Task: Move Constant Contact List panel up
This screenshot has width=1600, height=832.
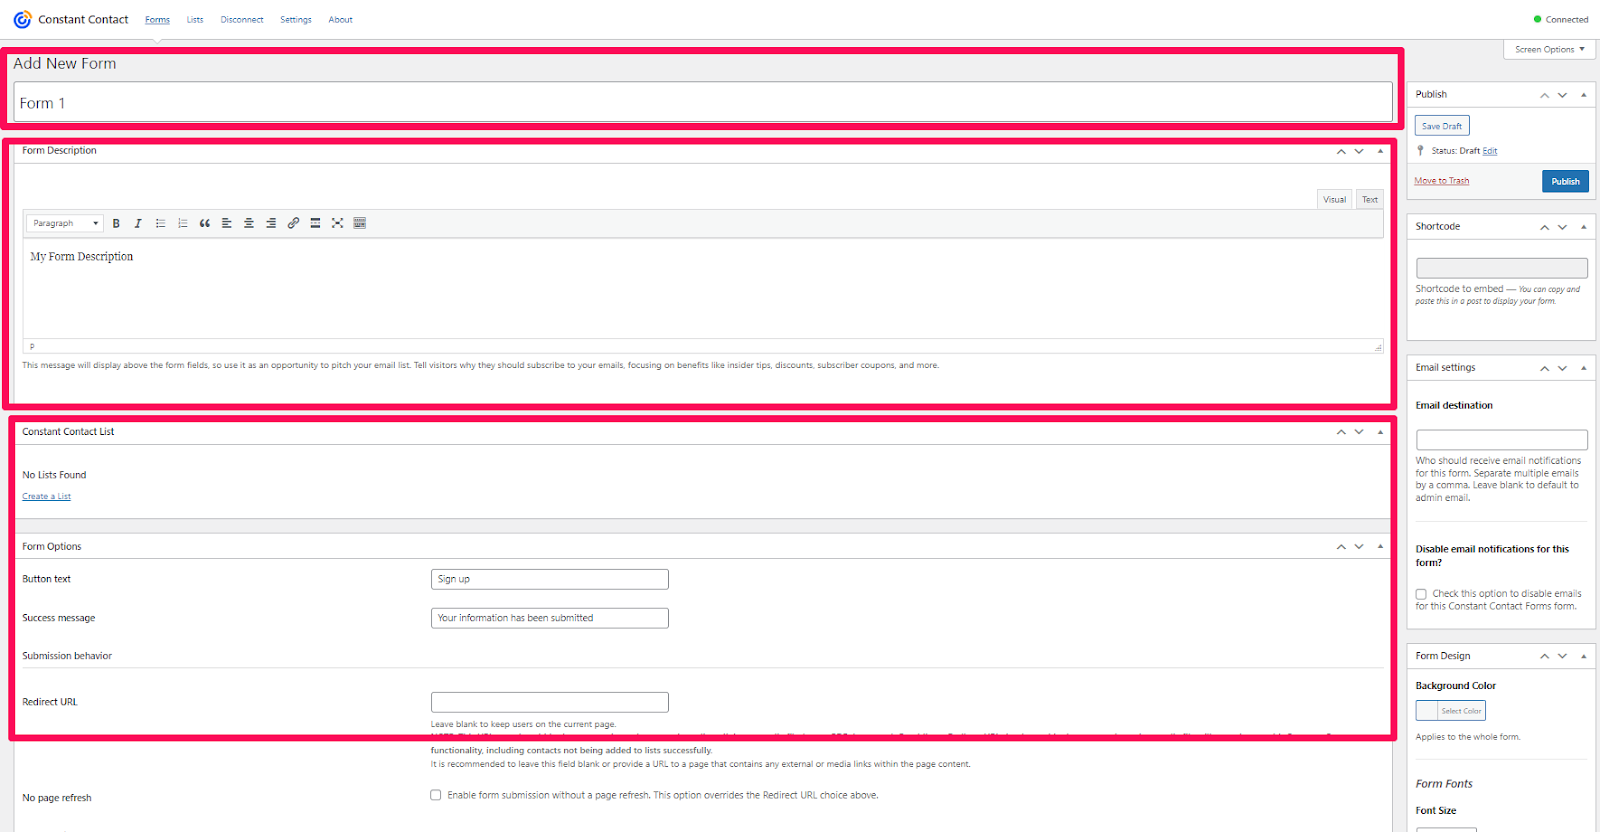Action: tap(1341, 432)
